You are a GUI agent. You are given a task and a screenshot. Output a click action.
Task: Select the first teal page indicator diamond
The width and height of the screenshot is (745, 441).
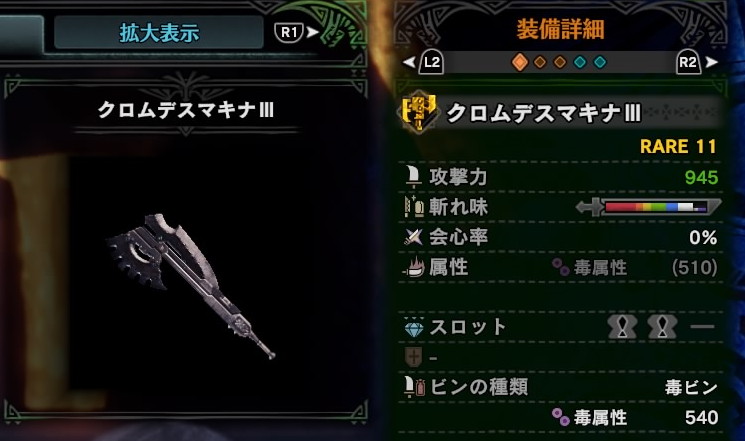580,62
